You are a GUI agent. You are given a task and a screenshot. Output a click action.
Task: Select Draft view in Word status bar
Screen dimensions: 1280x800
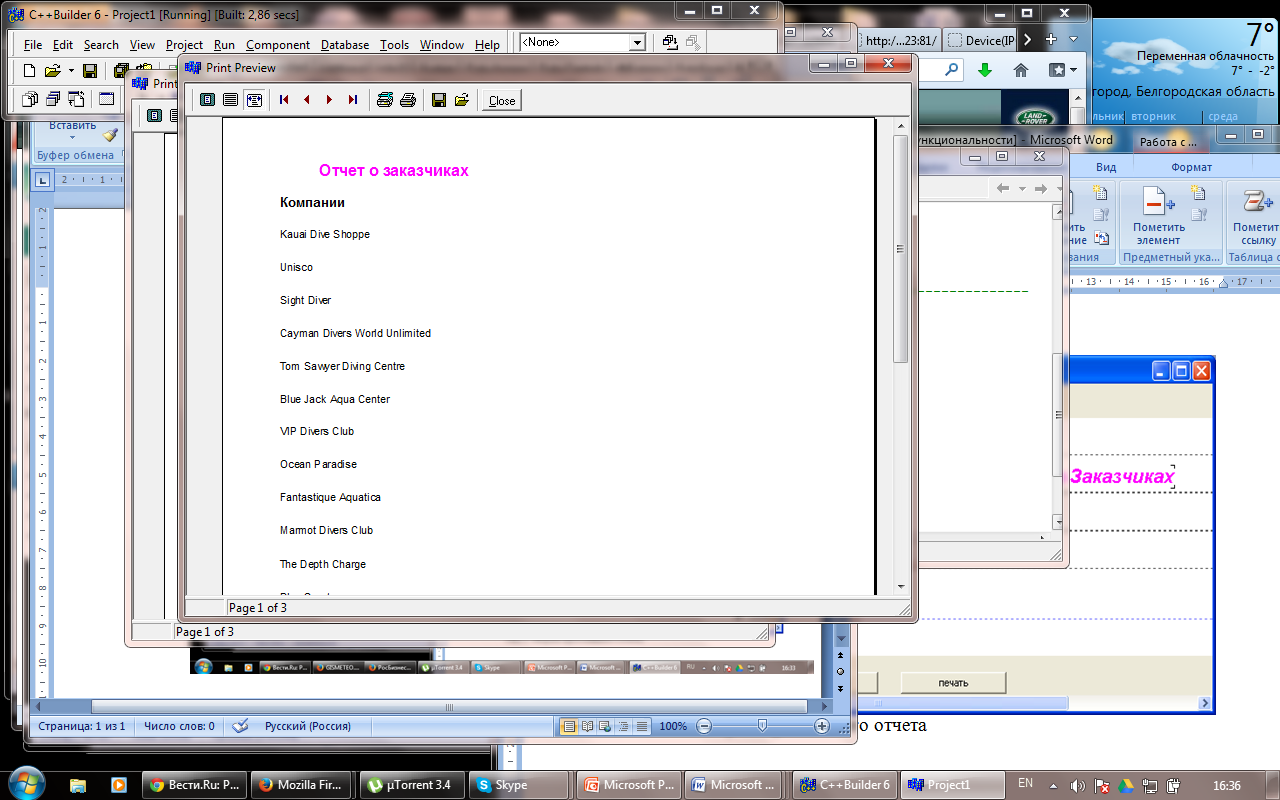(x=642, y=726)
